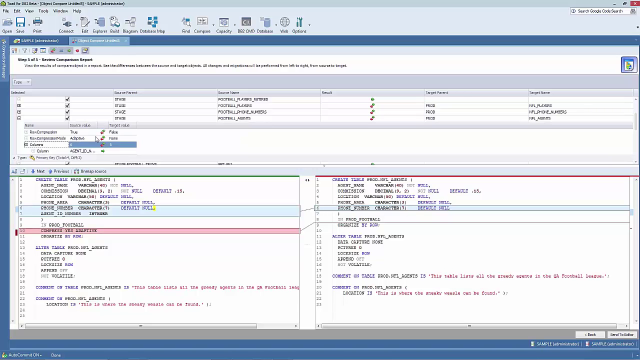640x360 pixels.
Task: Open the Edit menu
Action: tap(17, 11)
